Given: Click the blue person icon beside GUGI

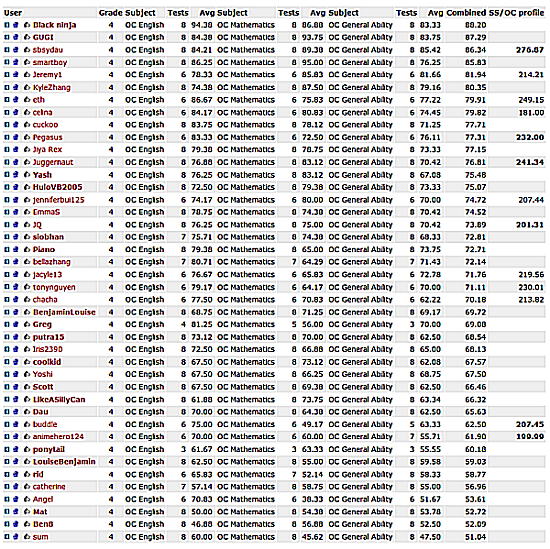Looking at the screenshot, I should (16, 37).
